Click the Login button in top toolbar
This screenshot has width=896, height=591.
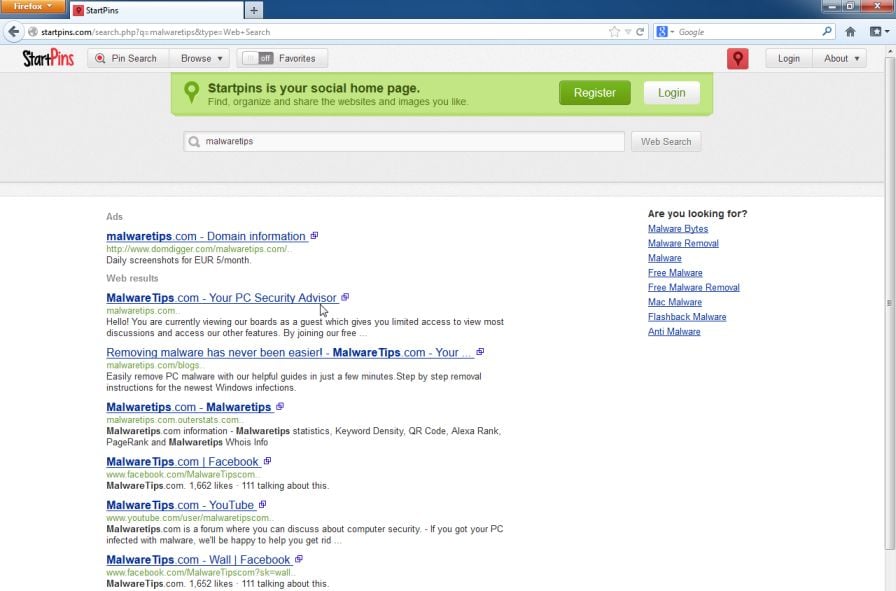pyautogui.click(x=789, y=58)
